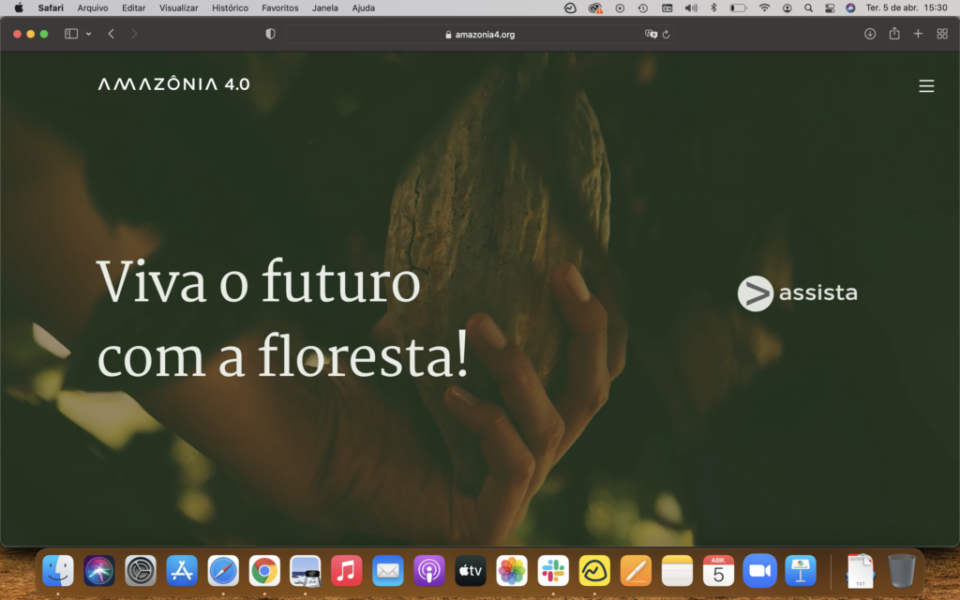Open Zoom from the Dock
Screen dimensions: 960x600
(x=759, y=571)
